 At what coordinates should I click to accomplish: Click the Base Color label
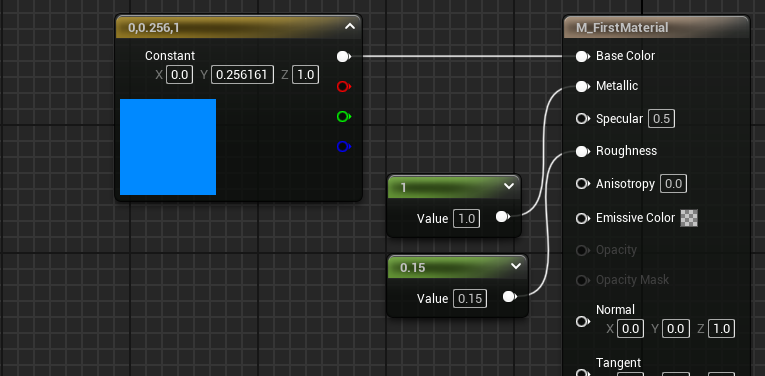[625, 56]
